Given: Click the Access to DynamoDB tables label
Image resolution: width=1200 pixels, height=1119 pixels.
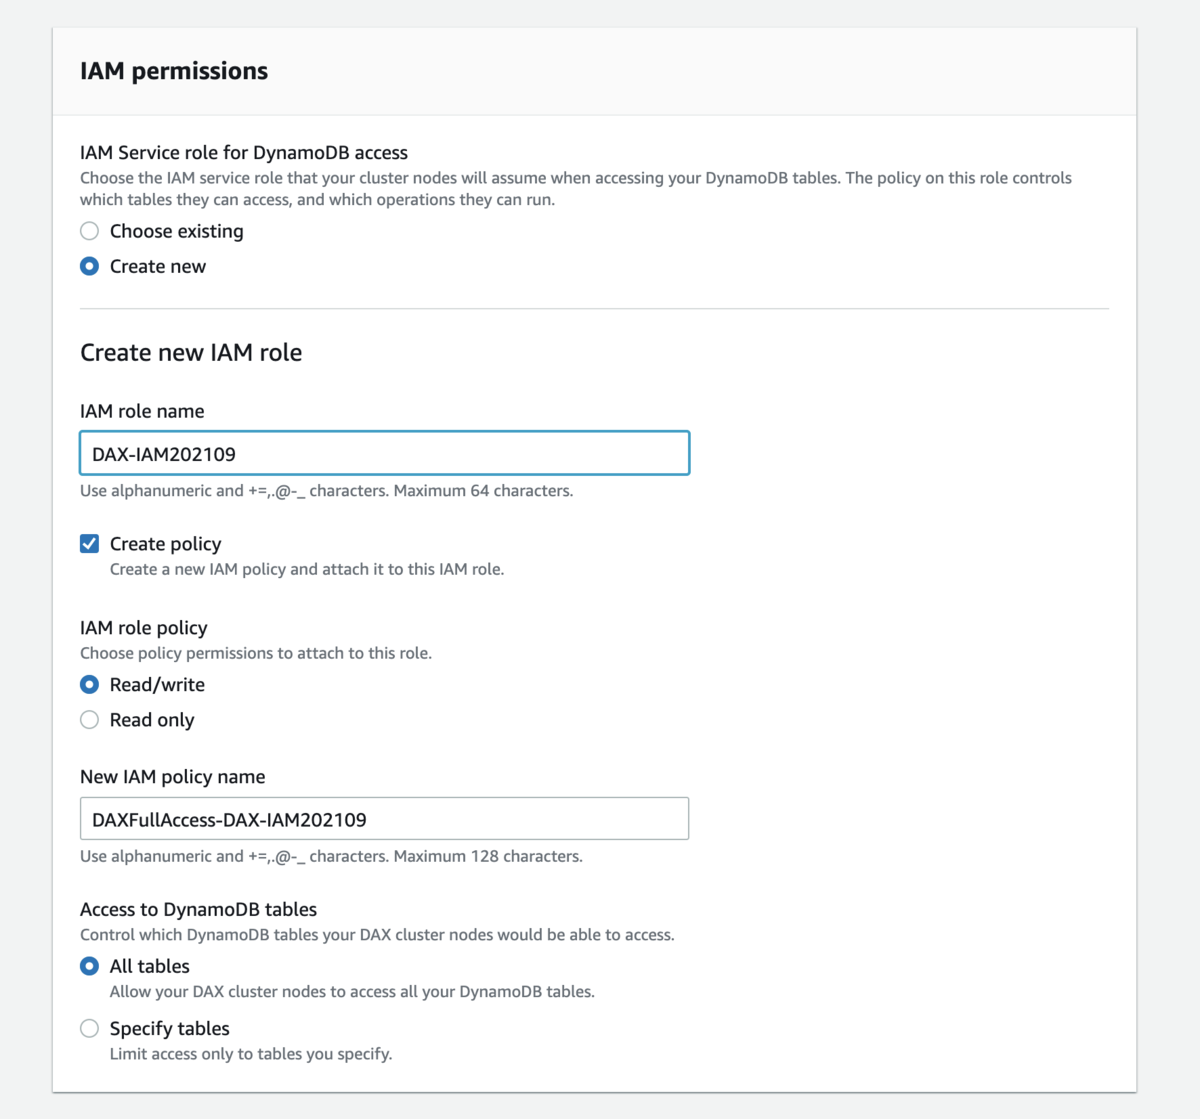Looking at the screenshot, I should (x=198, y=909).
